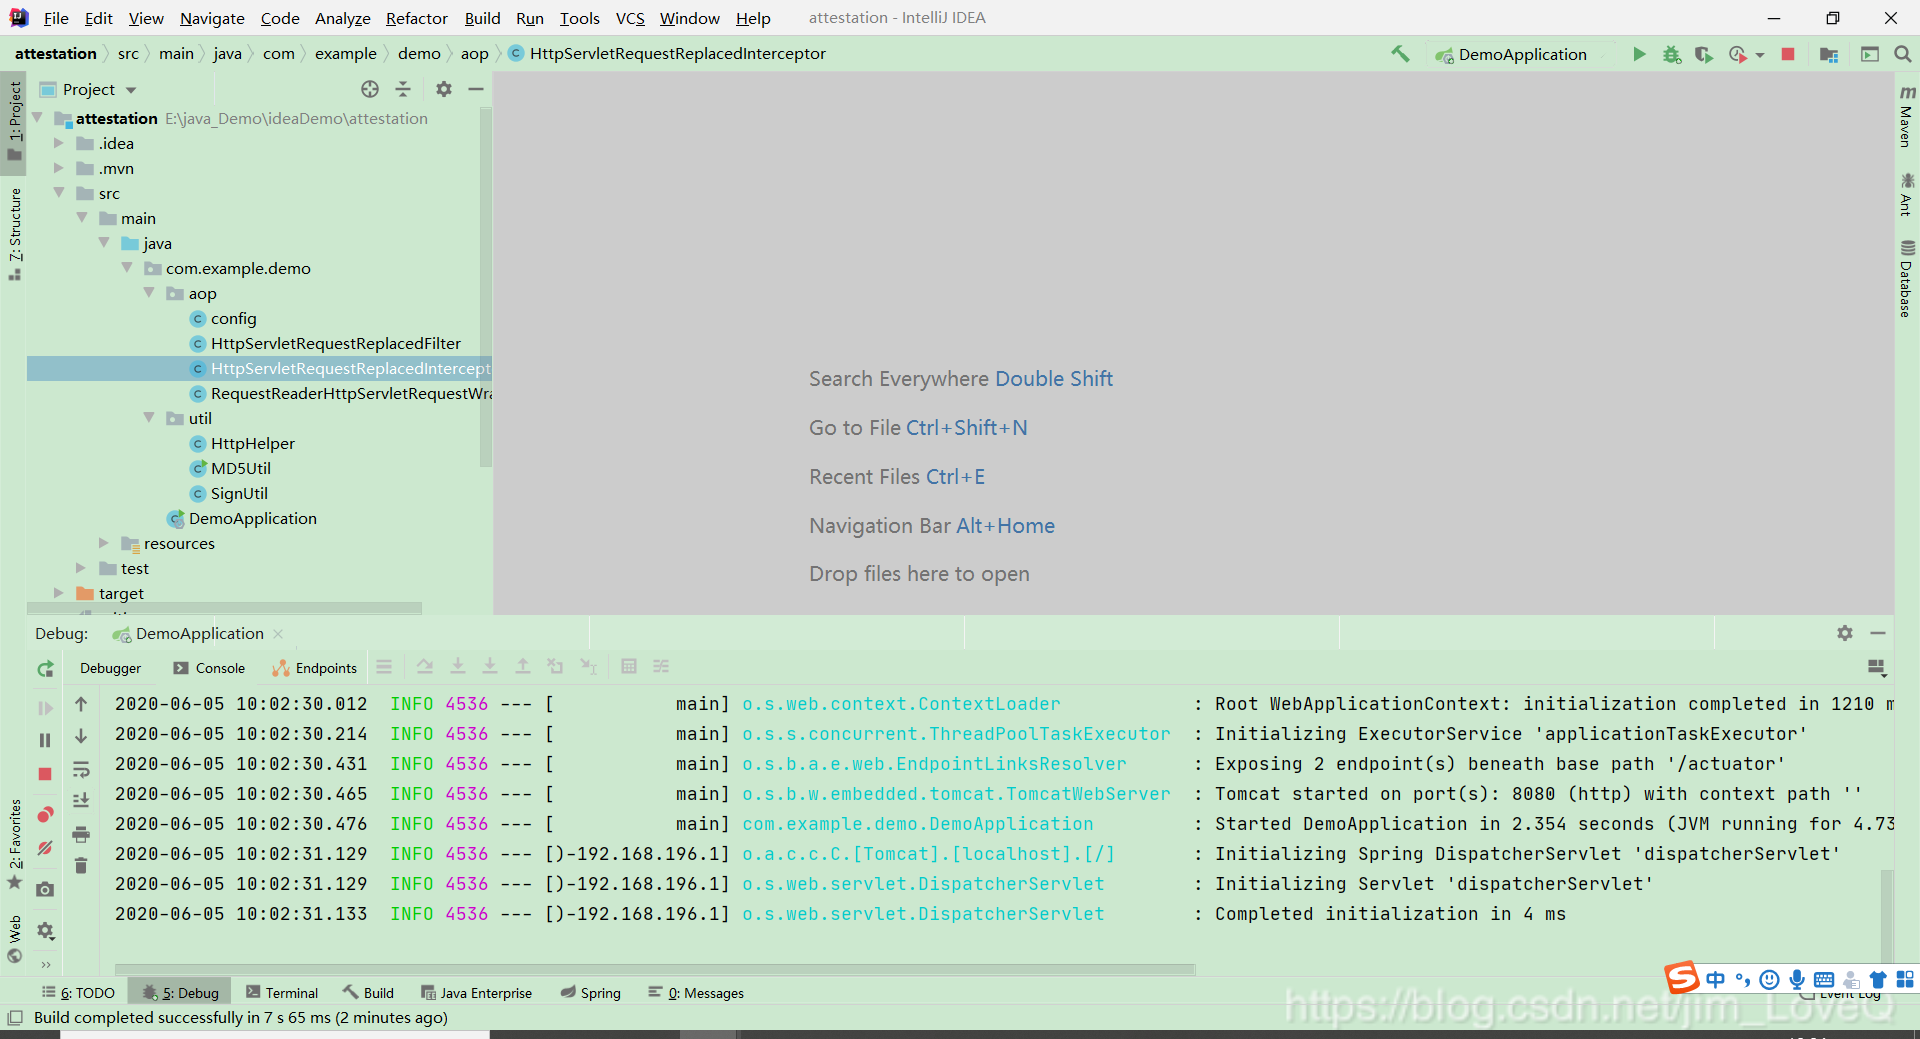Open the Run Anything icon in the top toolbar
The width and height of the screenshot is (1920, 1039).
point(1870,54)
